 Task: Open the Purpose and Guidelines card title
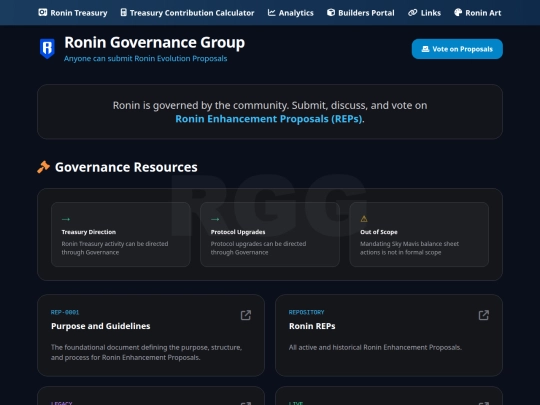[x=101, y=326]
